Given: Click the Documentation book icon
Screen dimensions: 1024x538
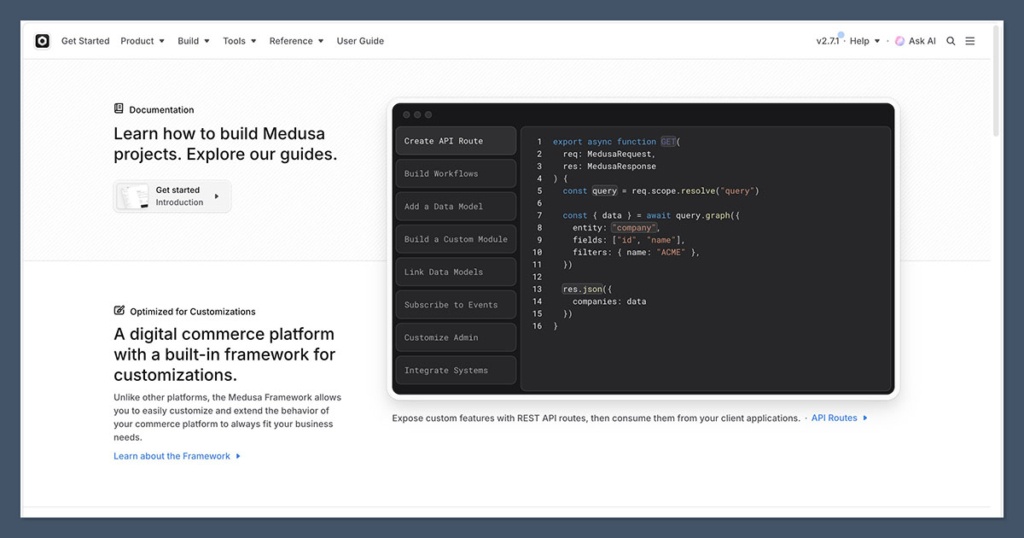Looking at the screenshot, I should click(119, 108).
